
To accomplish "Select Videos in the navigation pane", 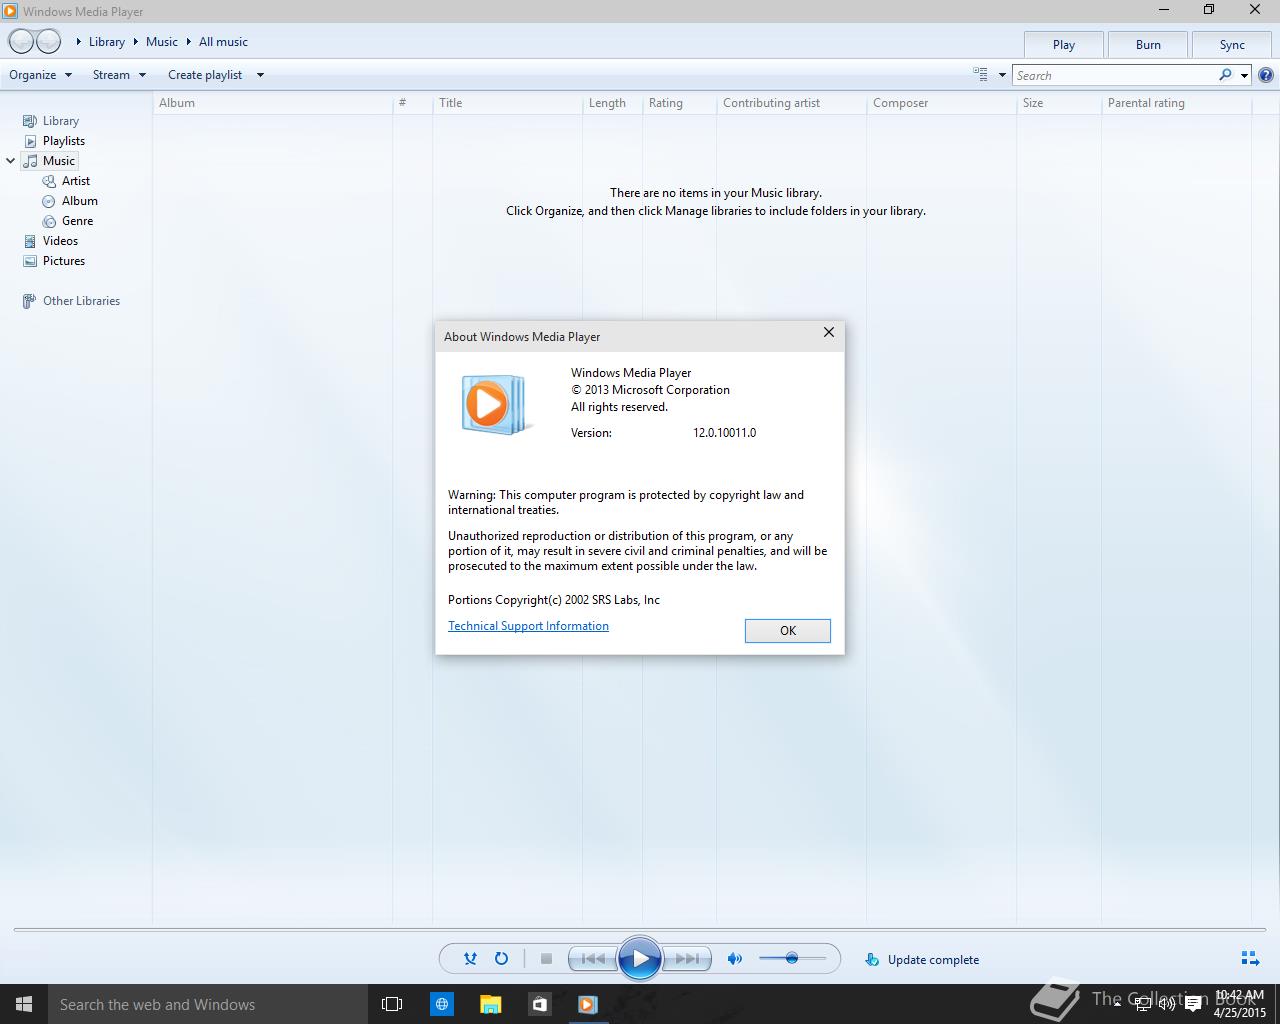I will tap(60, 241).
